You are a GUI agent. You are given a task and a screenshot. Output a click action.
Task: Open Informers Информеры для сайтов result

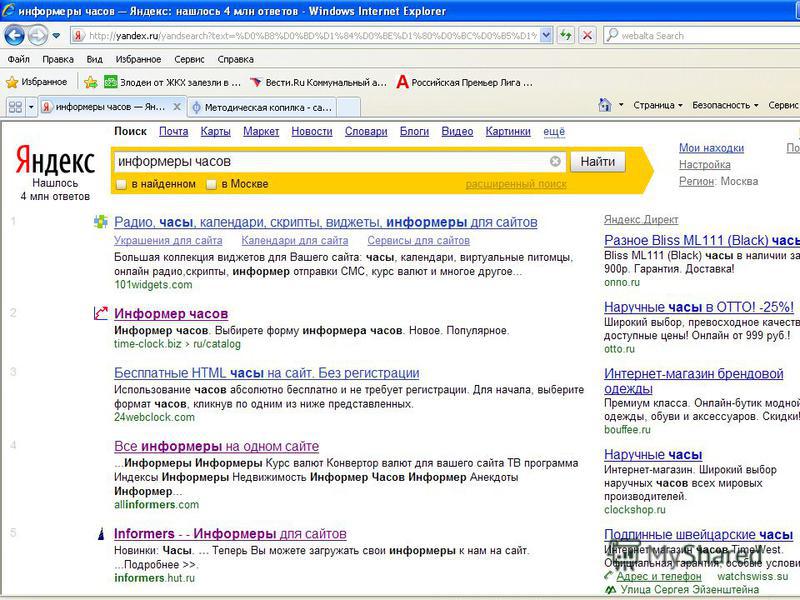[x=230, y=534]
